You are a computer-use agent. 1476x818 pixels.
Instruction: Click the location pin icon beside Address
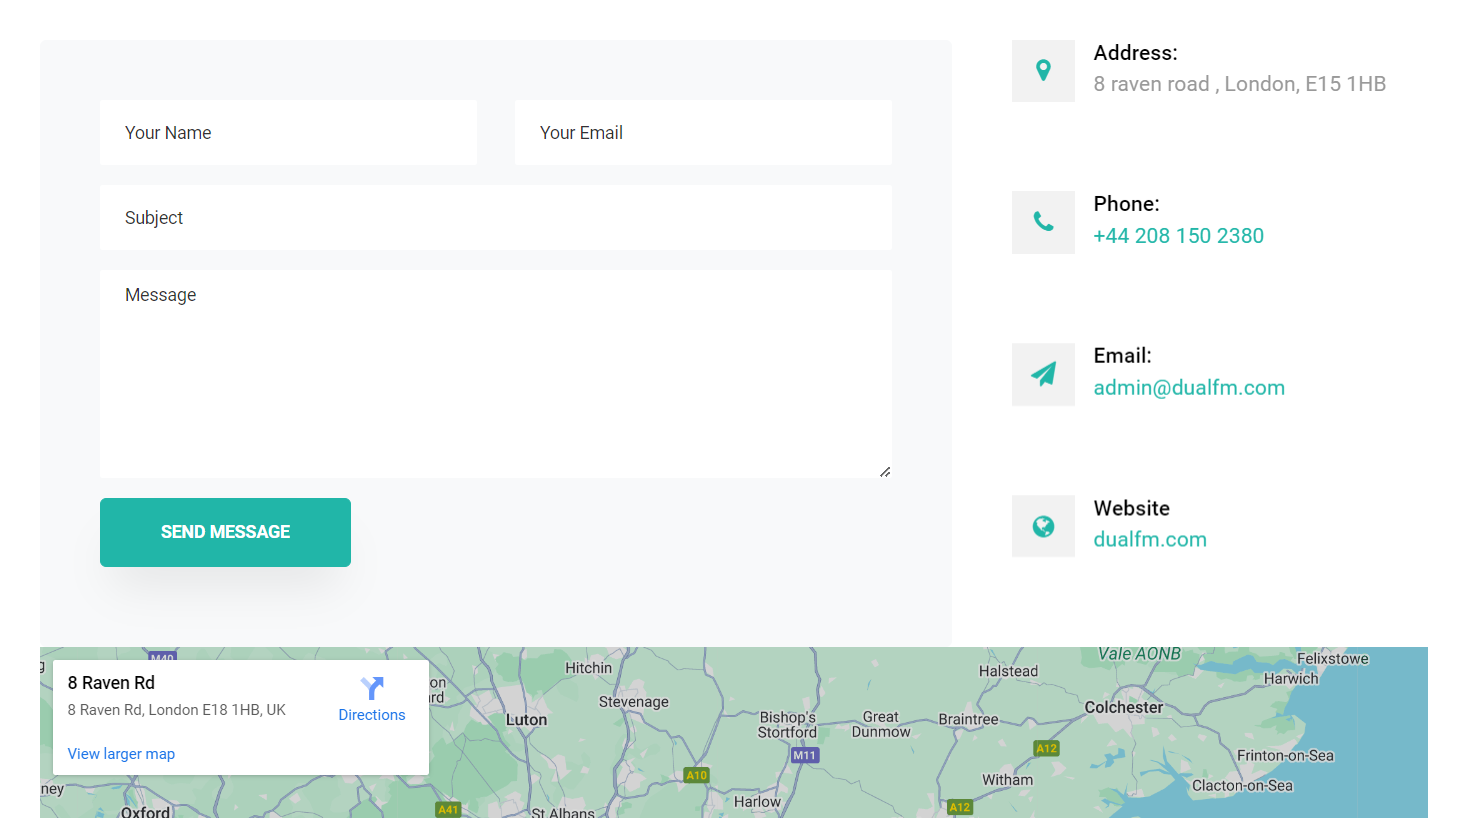click(x=1043, y=70)
